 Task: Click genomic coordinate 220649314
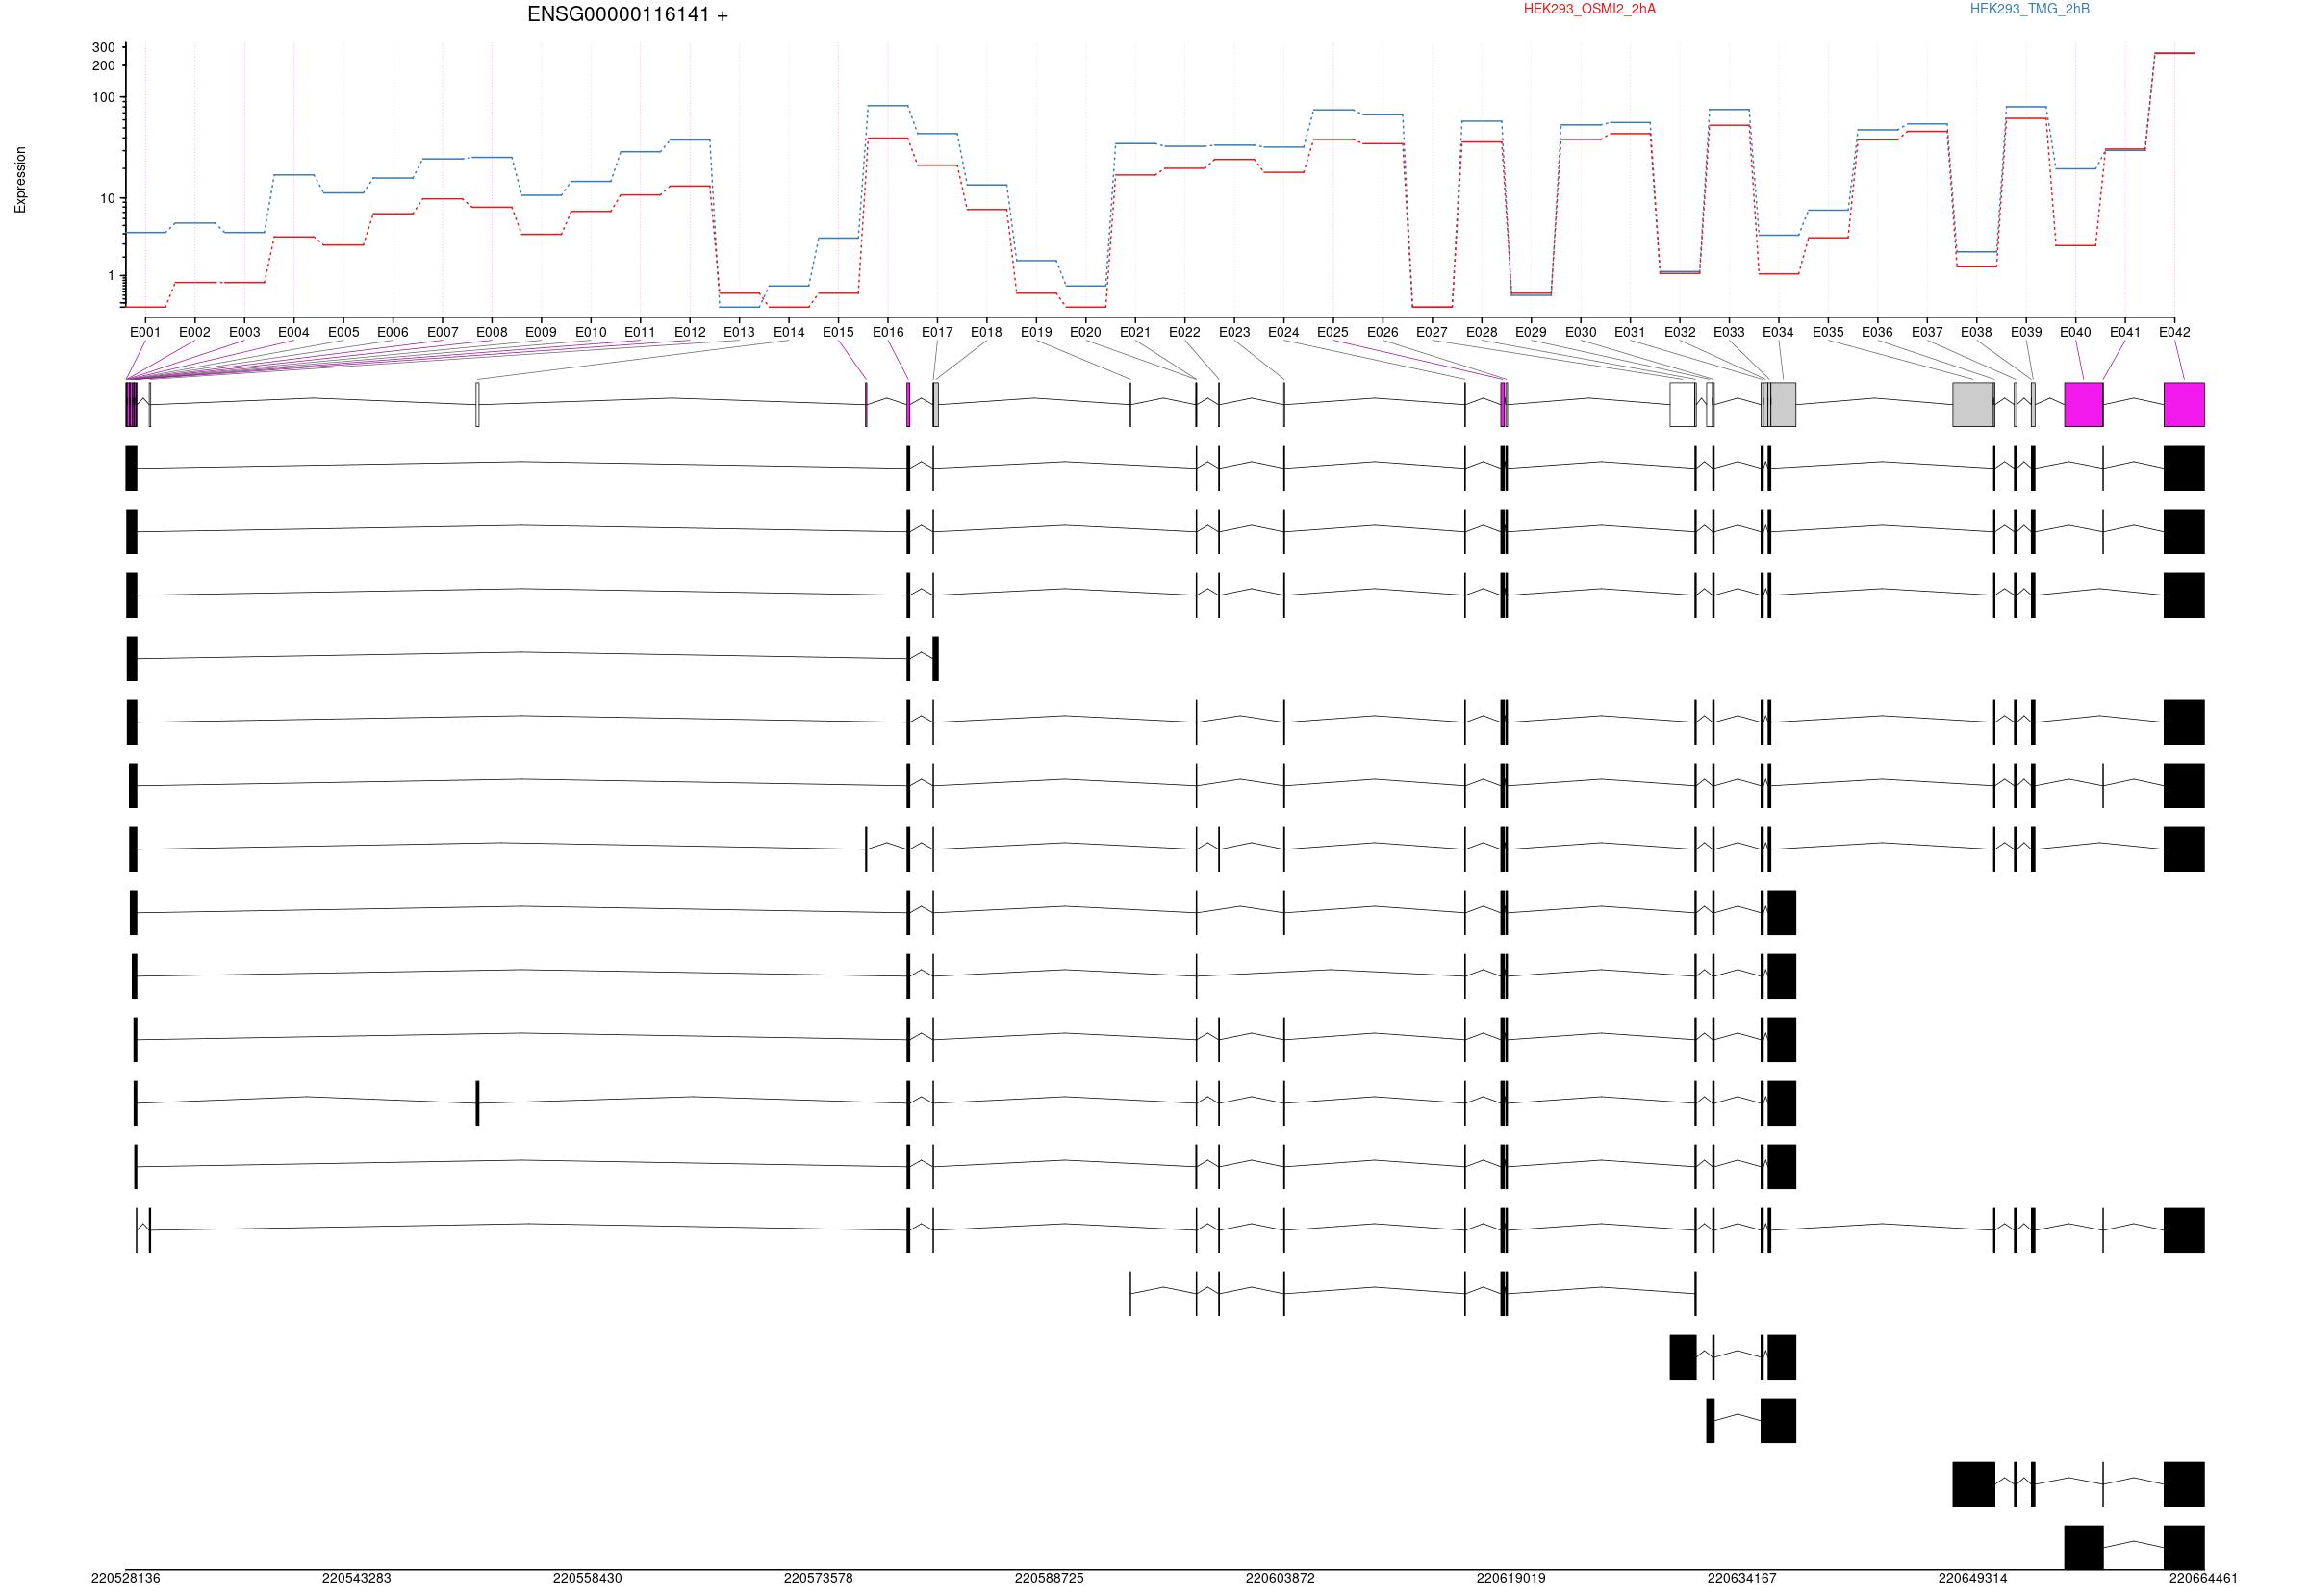[x=1974, y=1578]
